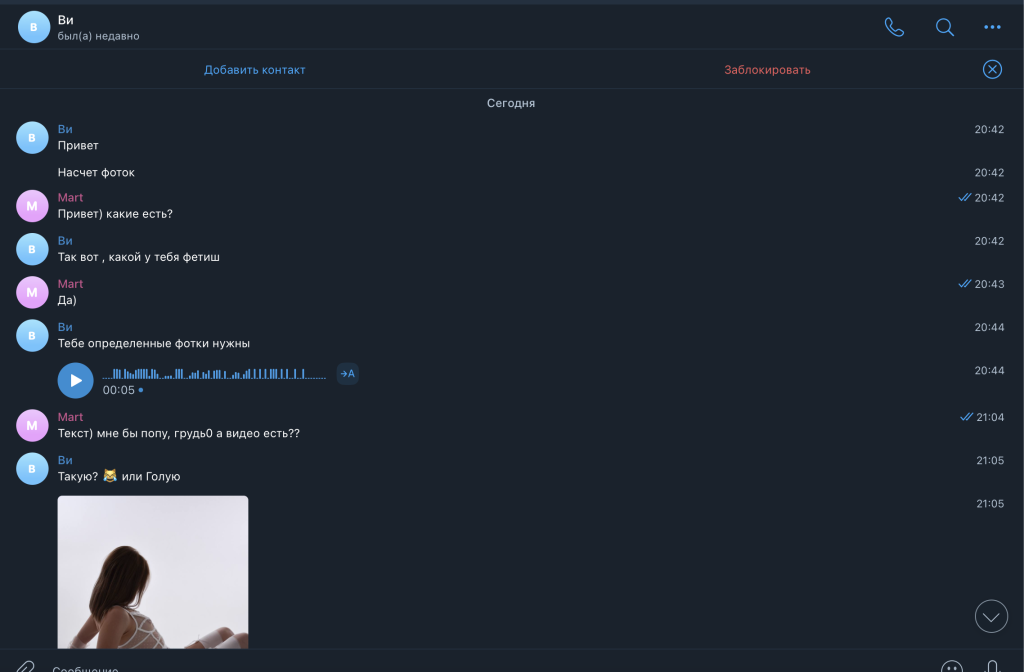This screenshot has width=1024, height=672.
Task: Click the Ви header title with был(а) недавно status
Action: pyautogui.click(x=98, y=27)
